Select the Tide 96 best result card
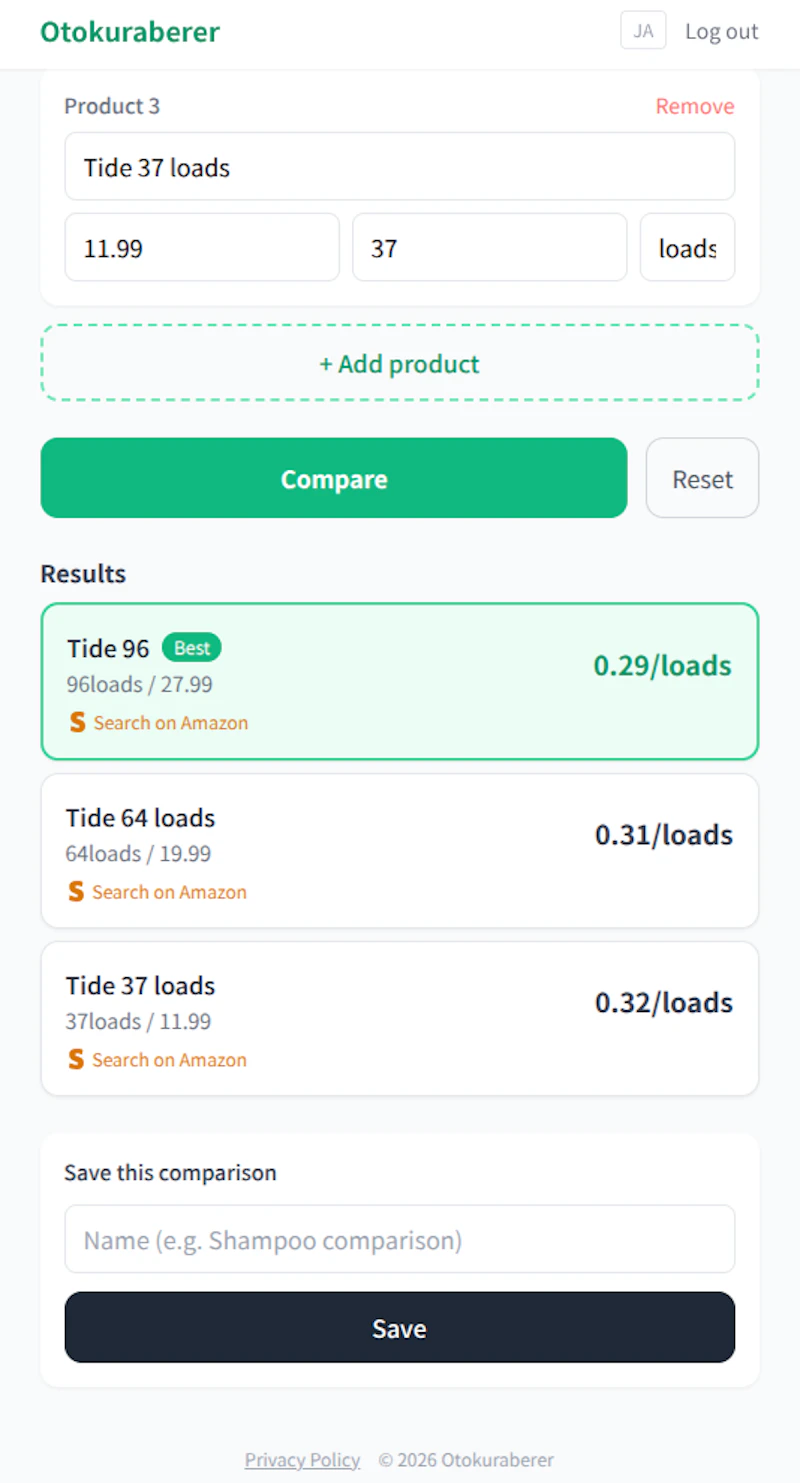 [400, 682]
